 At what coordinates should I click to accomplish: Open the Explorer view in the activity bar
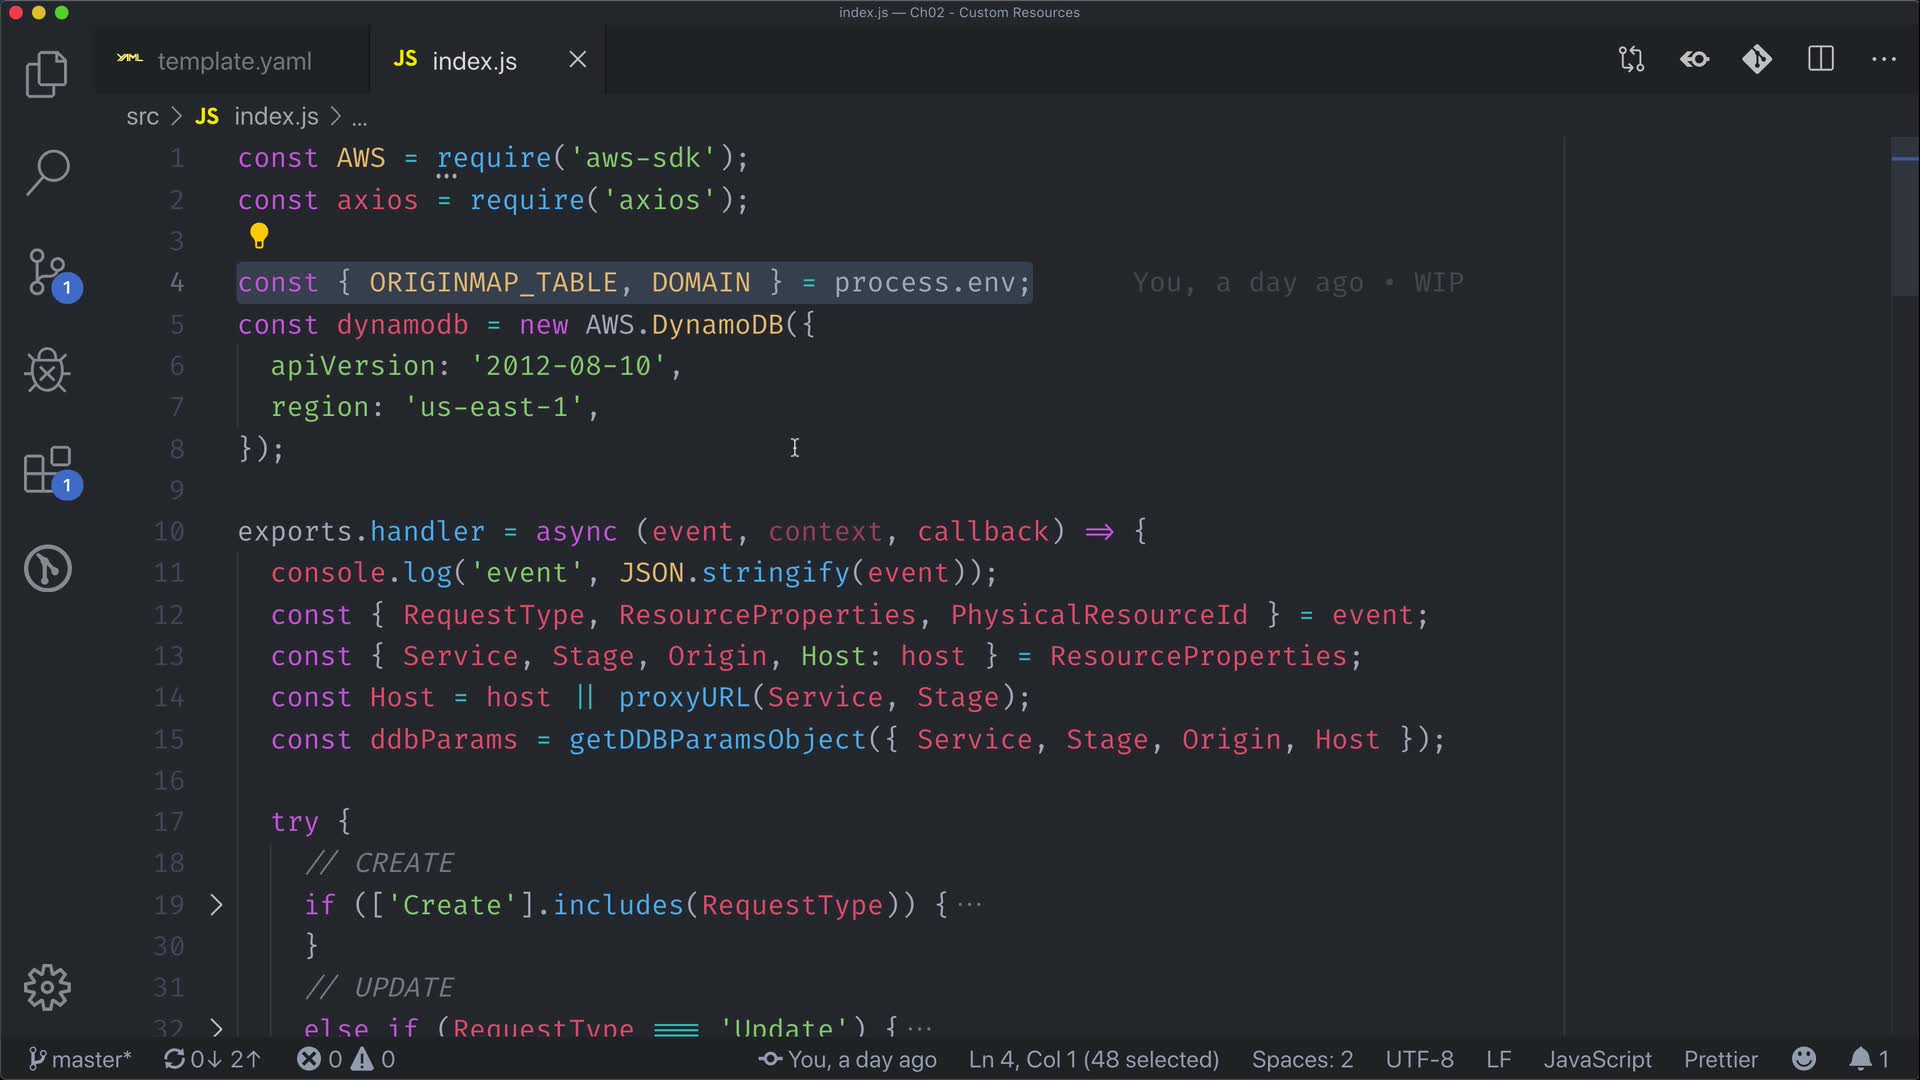(x=46, y=75)
